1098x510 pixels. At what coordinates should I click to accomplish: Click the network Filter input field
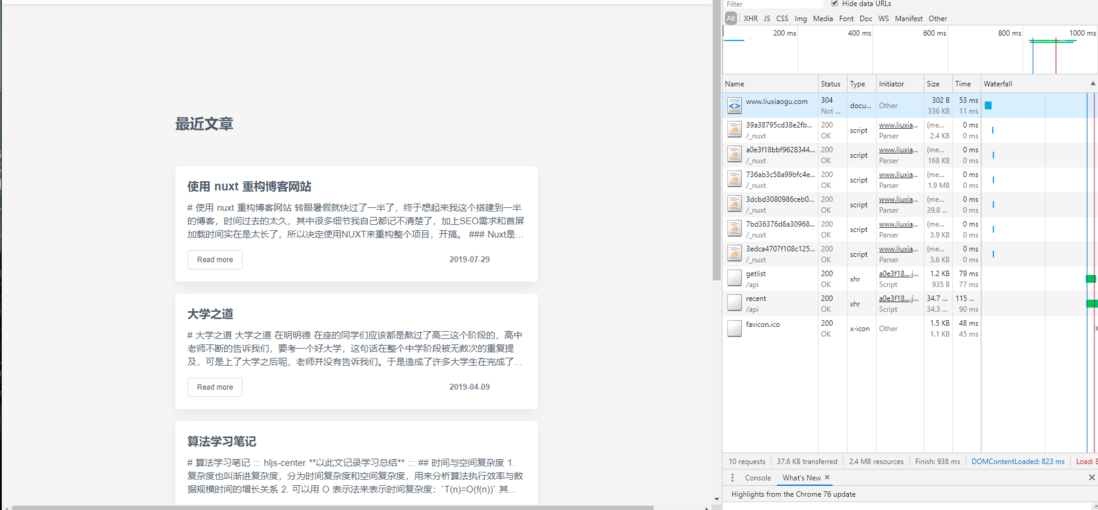772,4
